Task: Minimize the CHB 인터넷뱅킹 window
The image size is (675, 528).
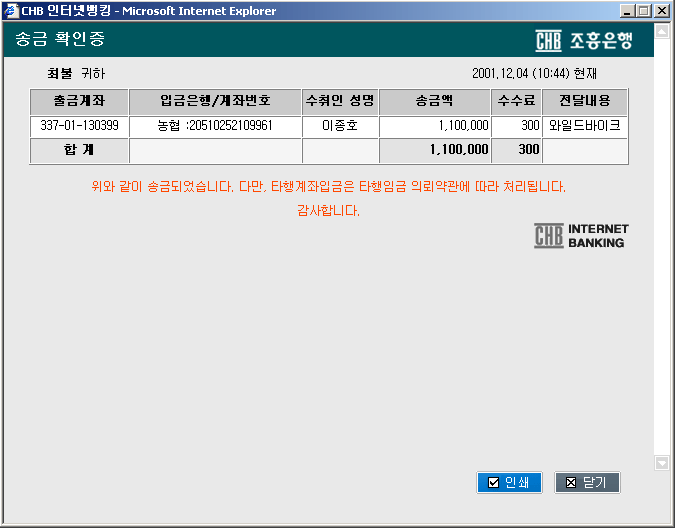Action: point(627,11)
